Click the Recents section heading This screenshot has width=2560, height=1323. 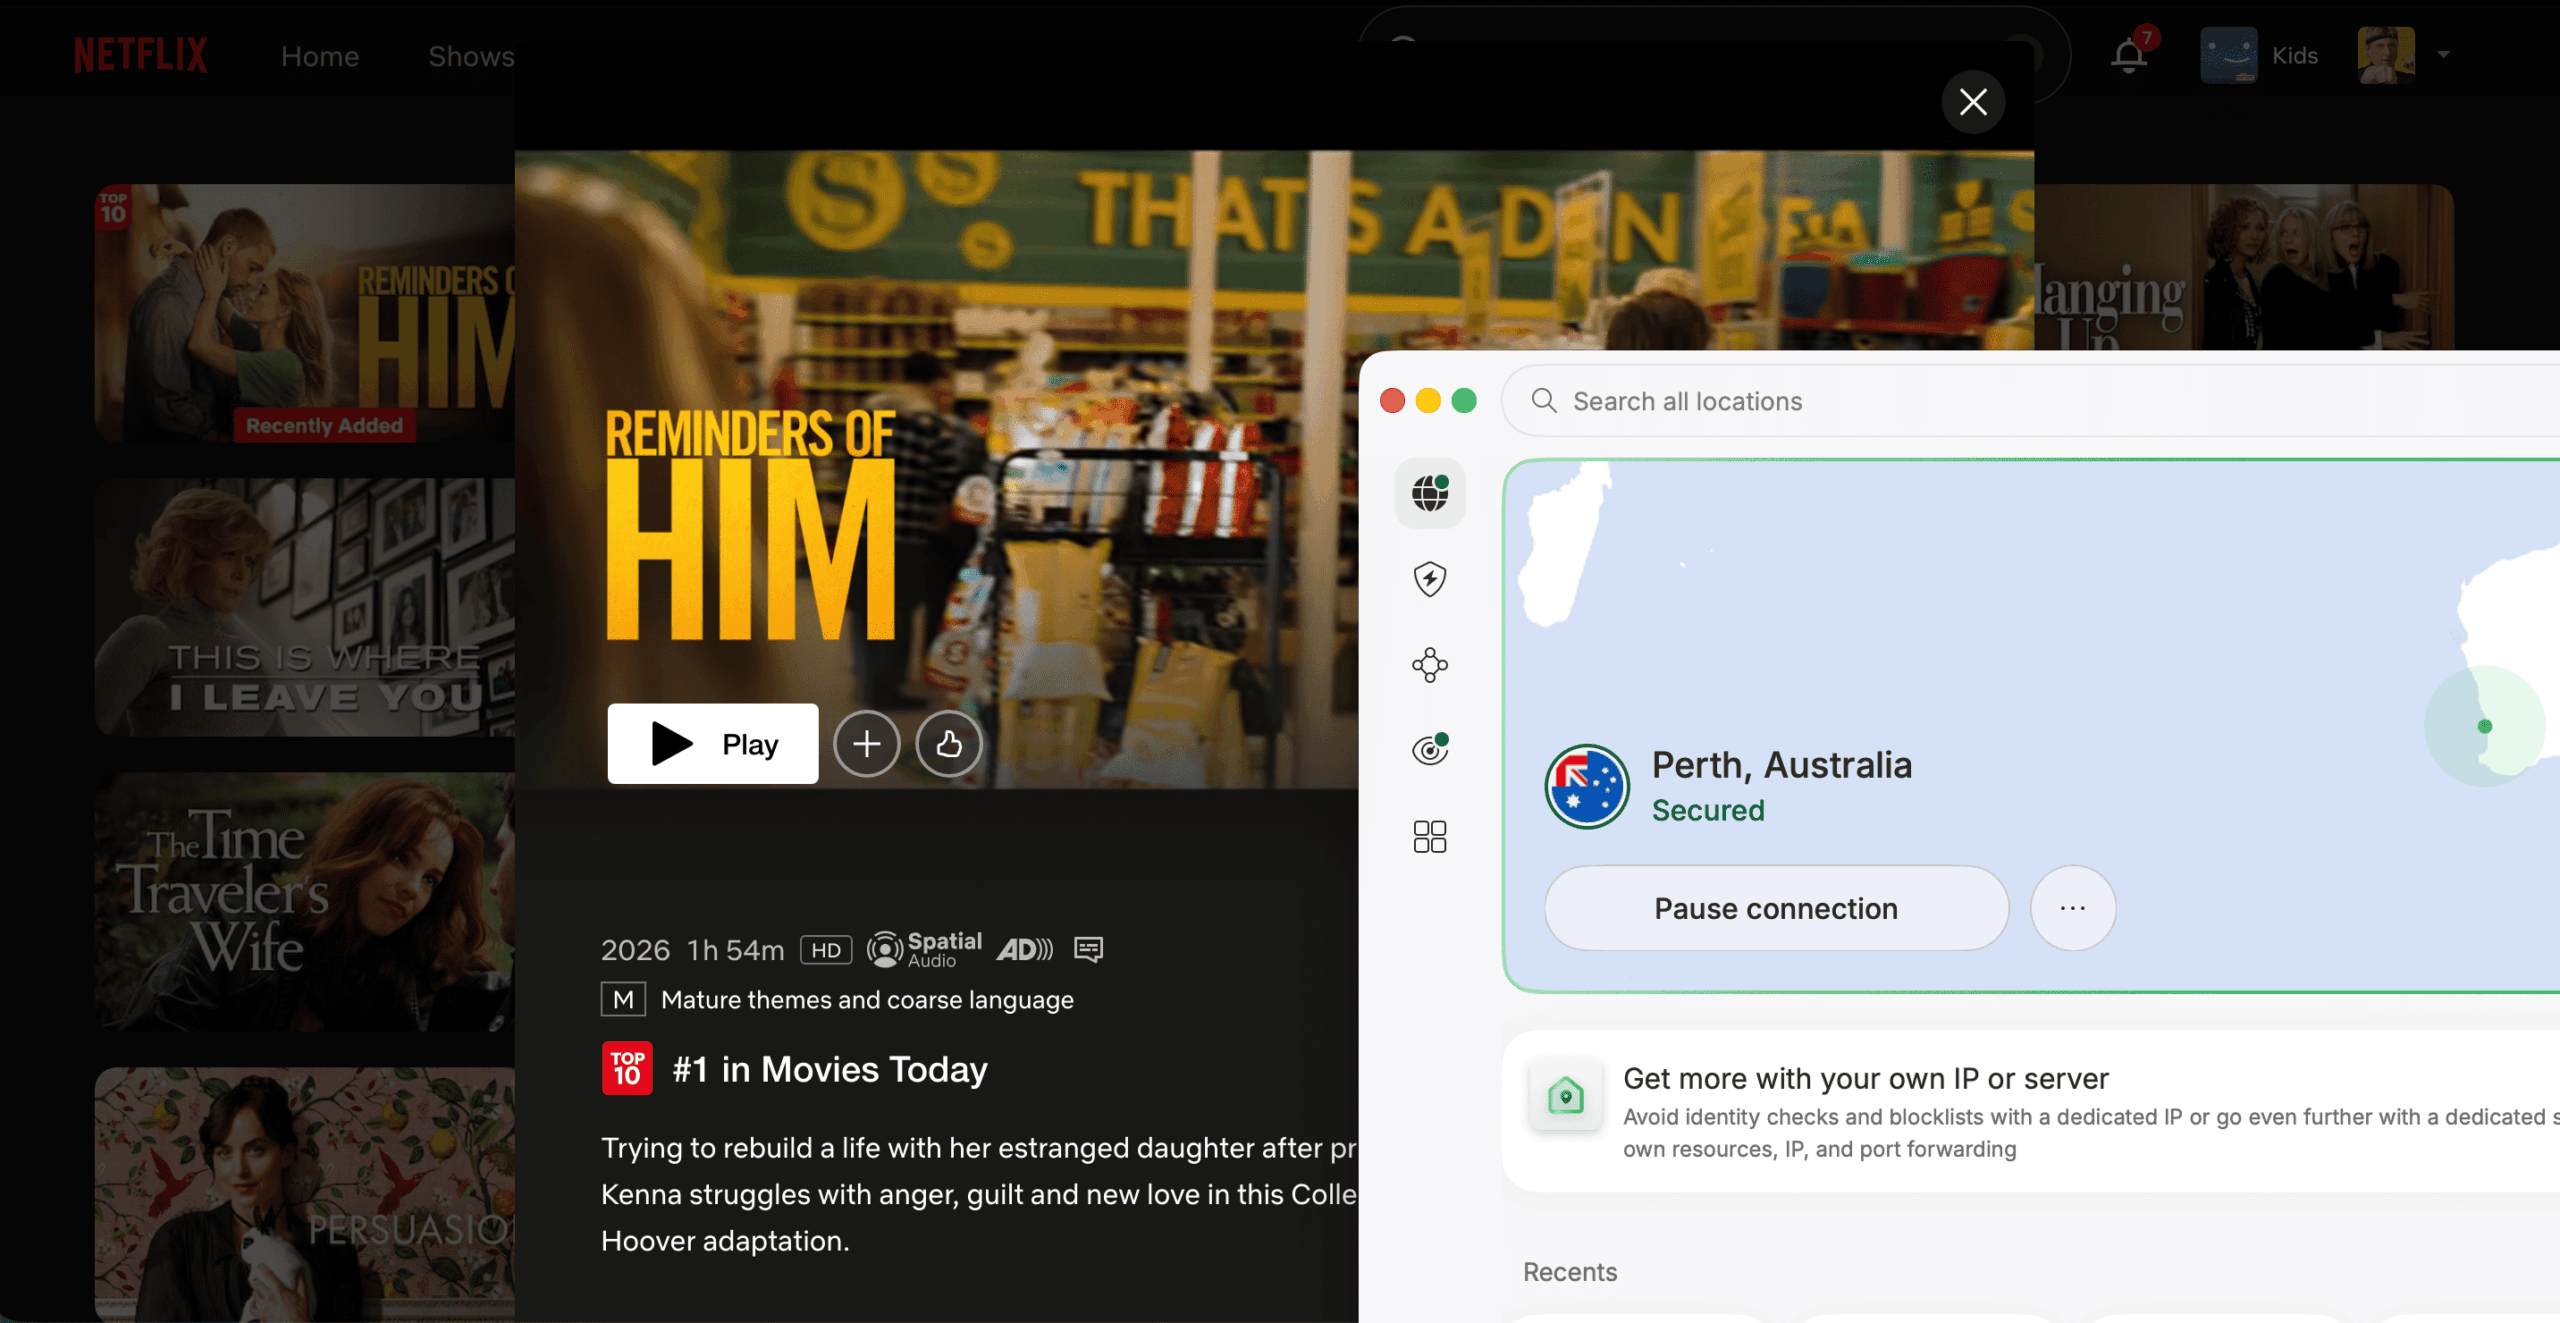pyautogui.click(x=1570, y=1272)
